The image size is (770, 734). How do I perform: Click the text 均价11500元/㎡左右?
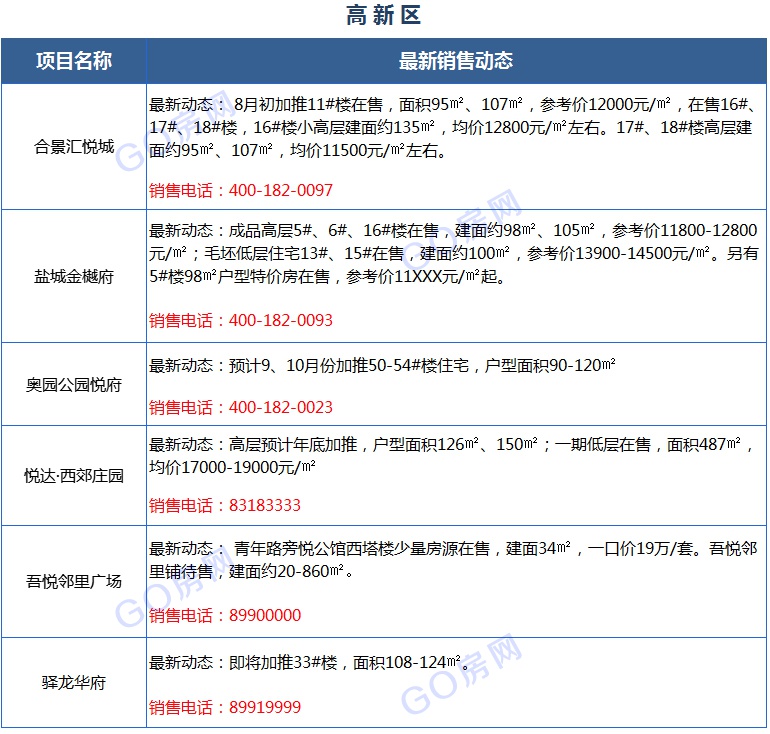[363, 150]
